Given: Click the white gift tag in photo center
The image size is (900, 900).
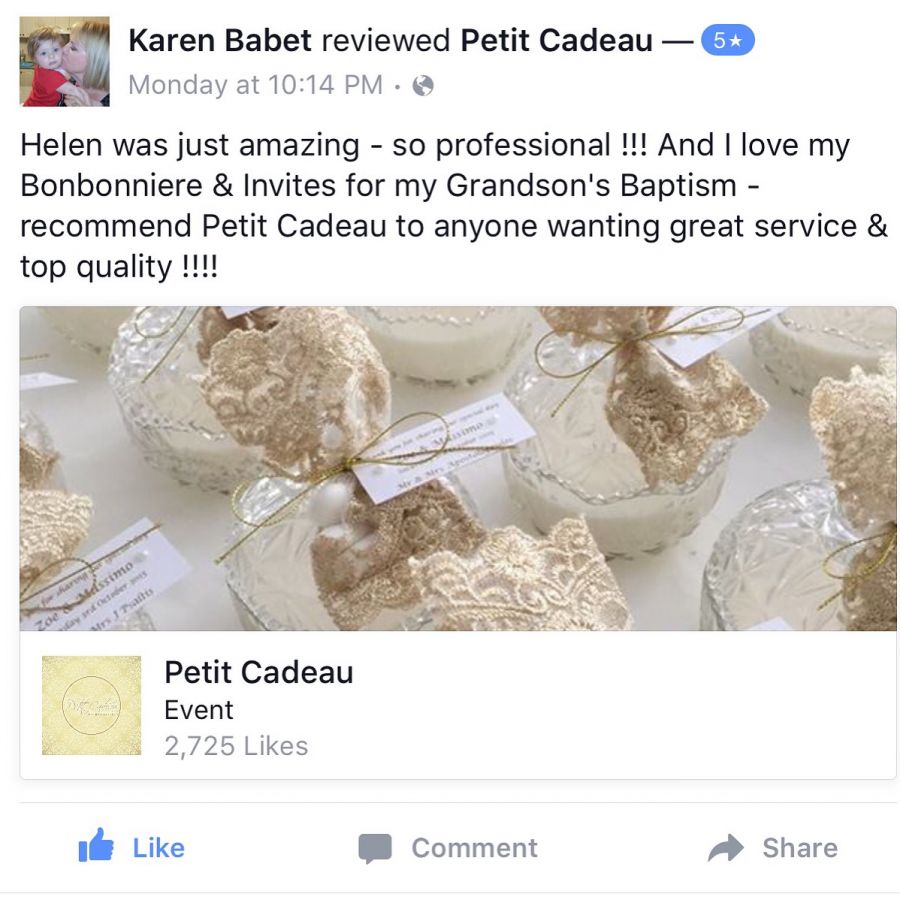Looking at the screenshot, I should 442,449.
